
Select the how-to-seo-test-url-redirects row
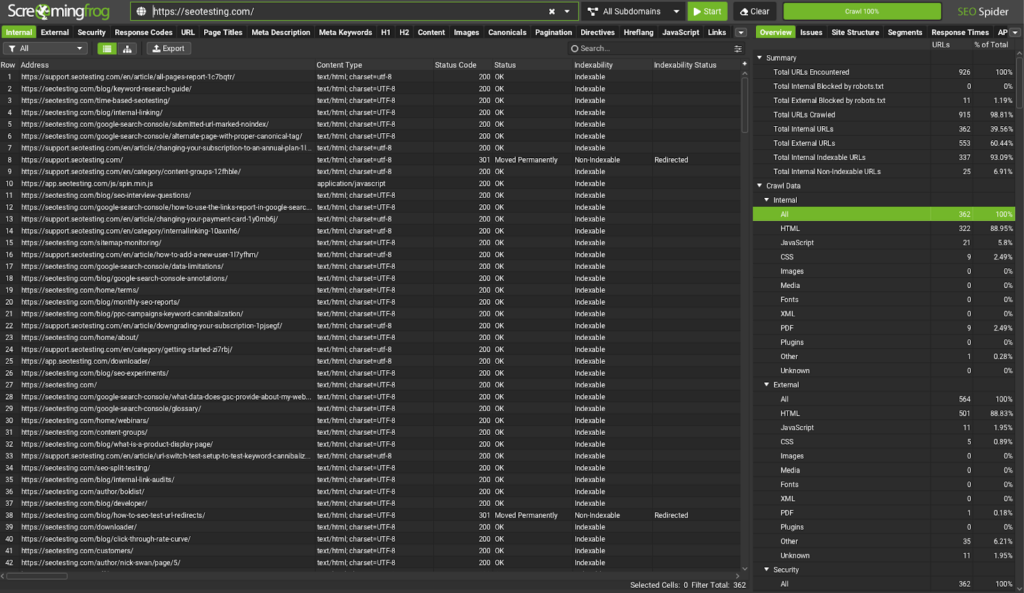[x=370, y=515]
